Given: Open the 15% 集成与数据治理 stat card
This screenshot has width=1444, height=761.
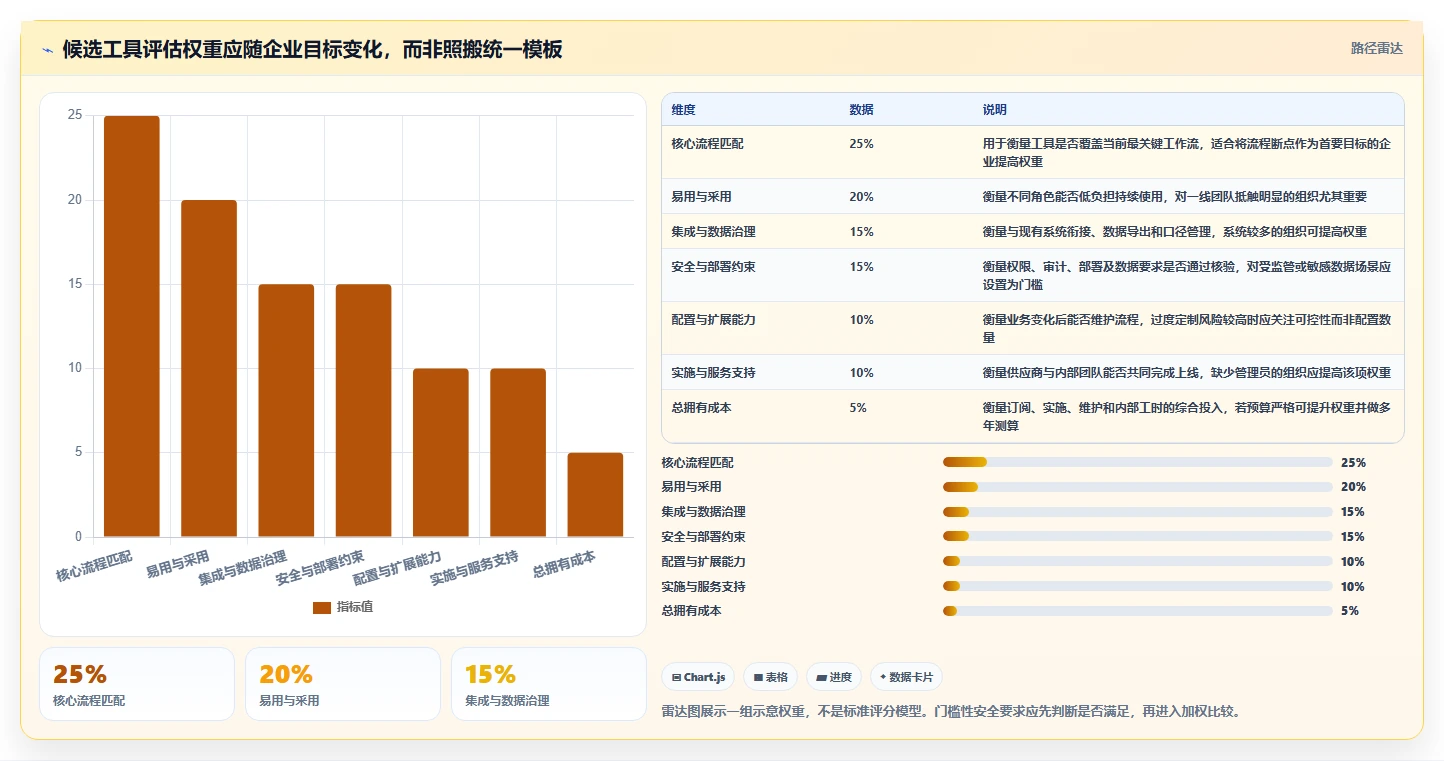Looking at the screenshot, I should point(549,684).
